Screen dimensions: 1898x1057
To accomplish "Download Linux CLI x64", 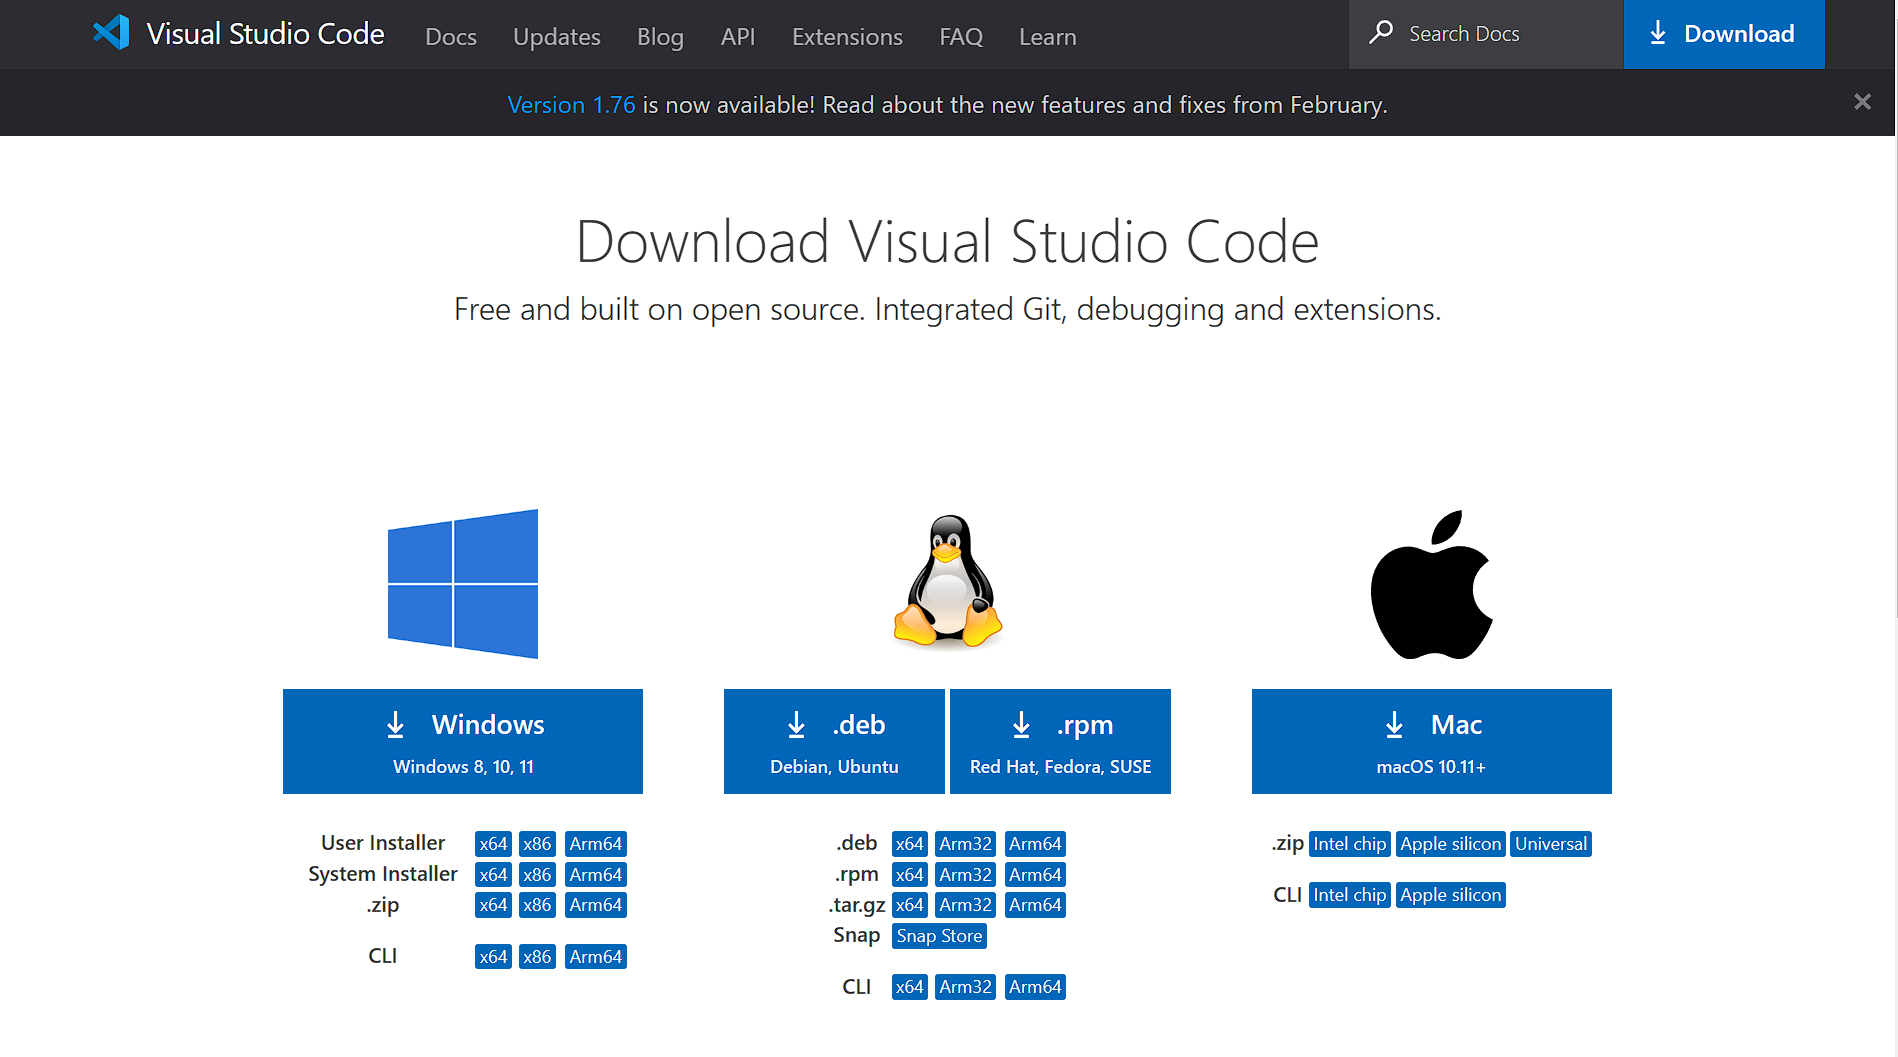I will [910, 987].
